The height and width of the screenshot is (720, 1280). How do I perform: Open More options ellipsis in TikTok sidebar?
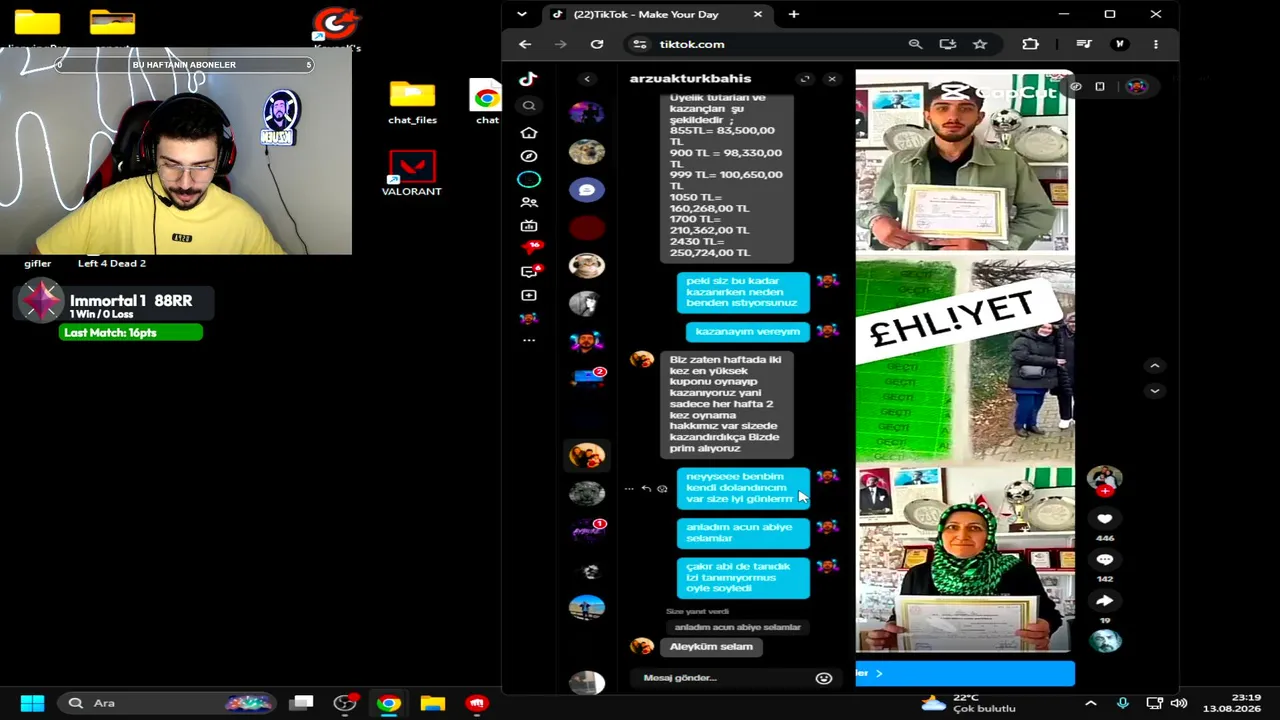click(x=529, y=341)
